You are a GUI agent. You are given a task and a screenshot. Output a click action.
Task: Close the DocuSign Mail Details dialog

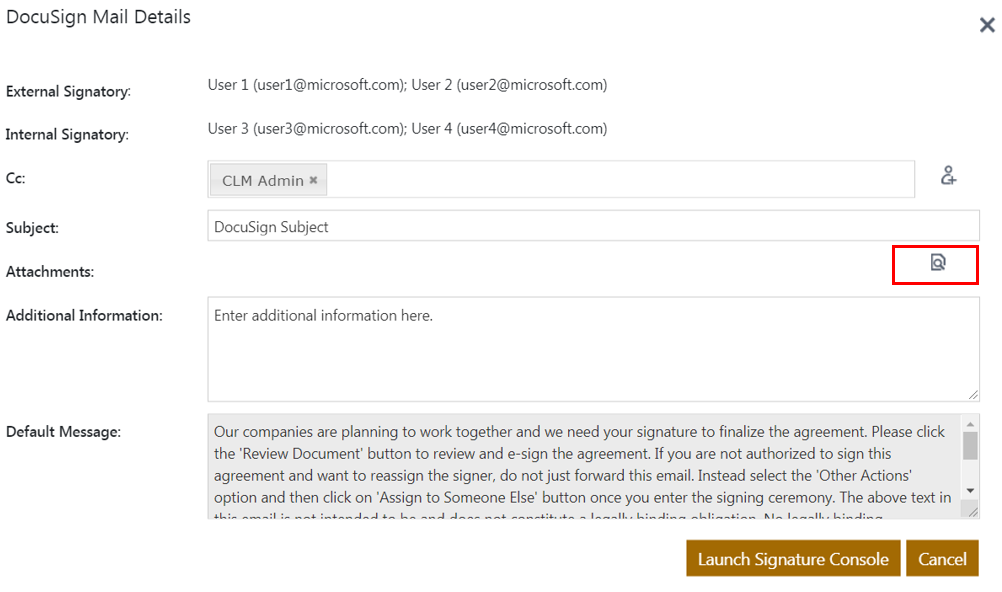point(986,25)
